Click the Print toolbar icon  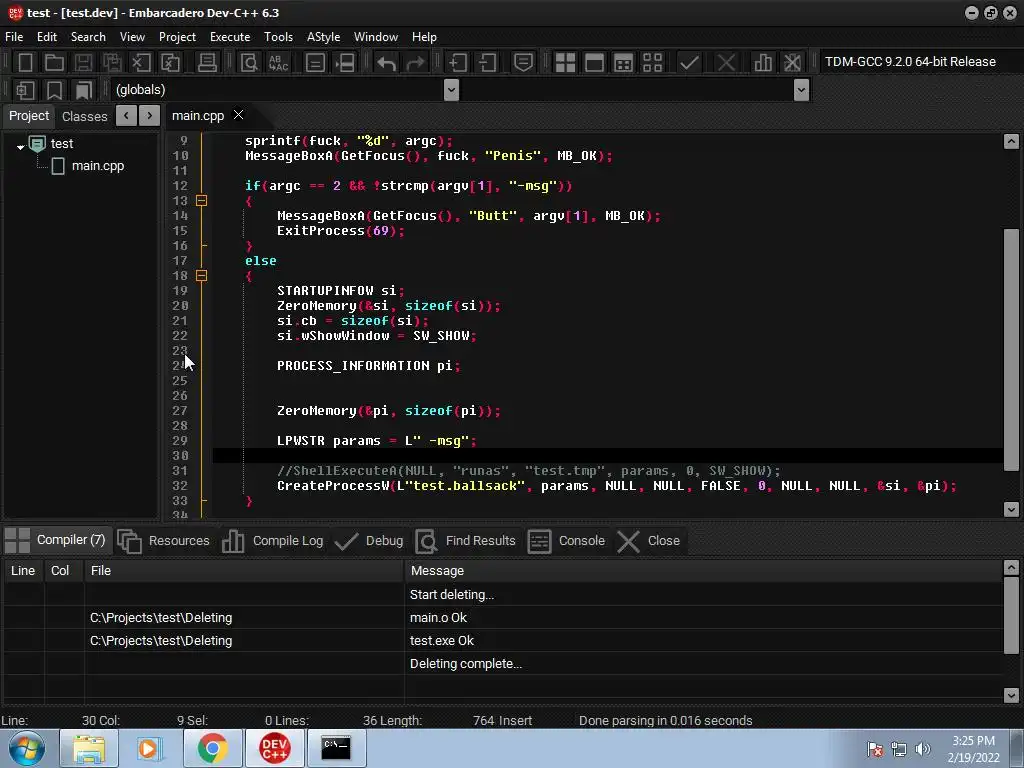coord(208,62)
